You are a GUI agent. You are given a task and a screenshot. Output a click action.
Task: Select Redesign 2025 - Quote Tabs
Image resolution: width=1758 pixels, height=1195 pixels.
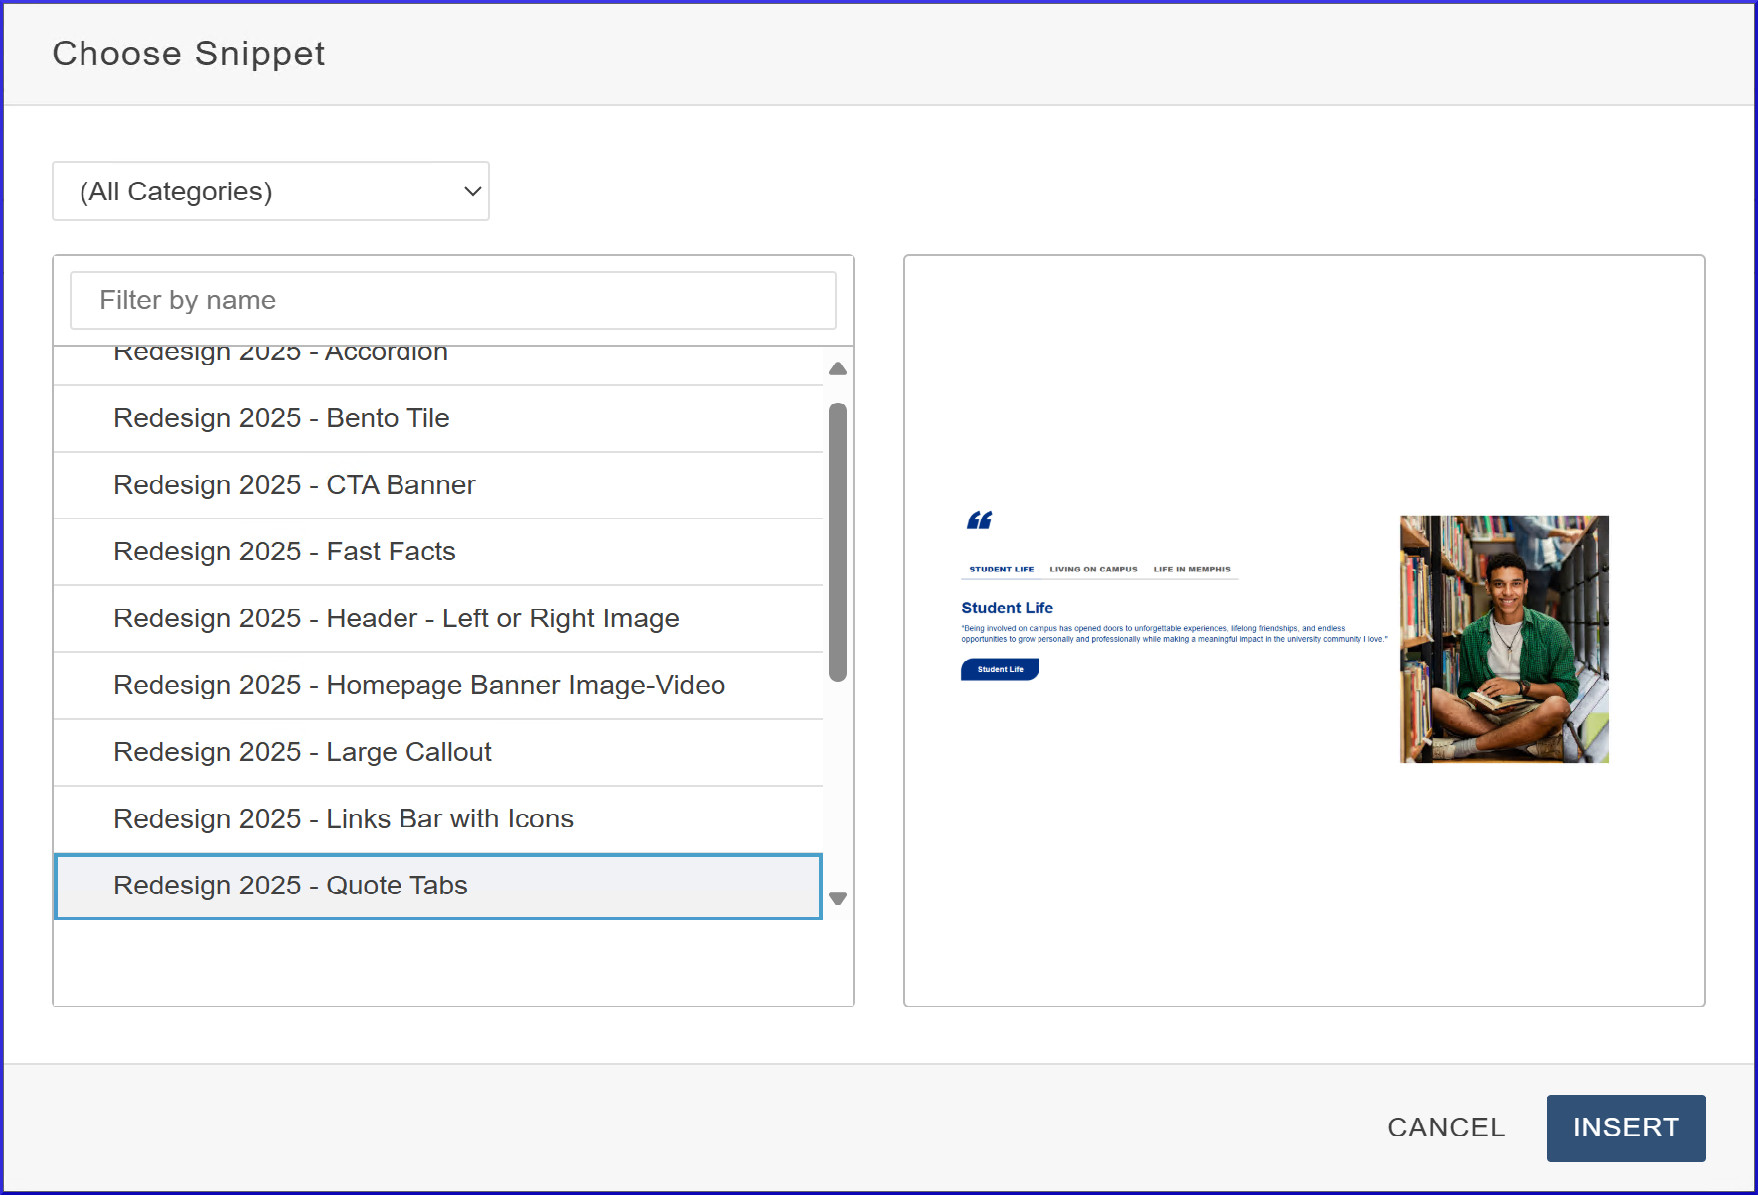290,886
